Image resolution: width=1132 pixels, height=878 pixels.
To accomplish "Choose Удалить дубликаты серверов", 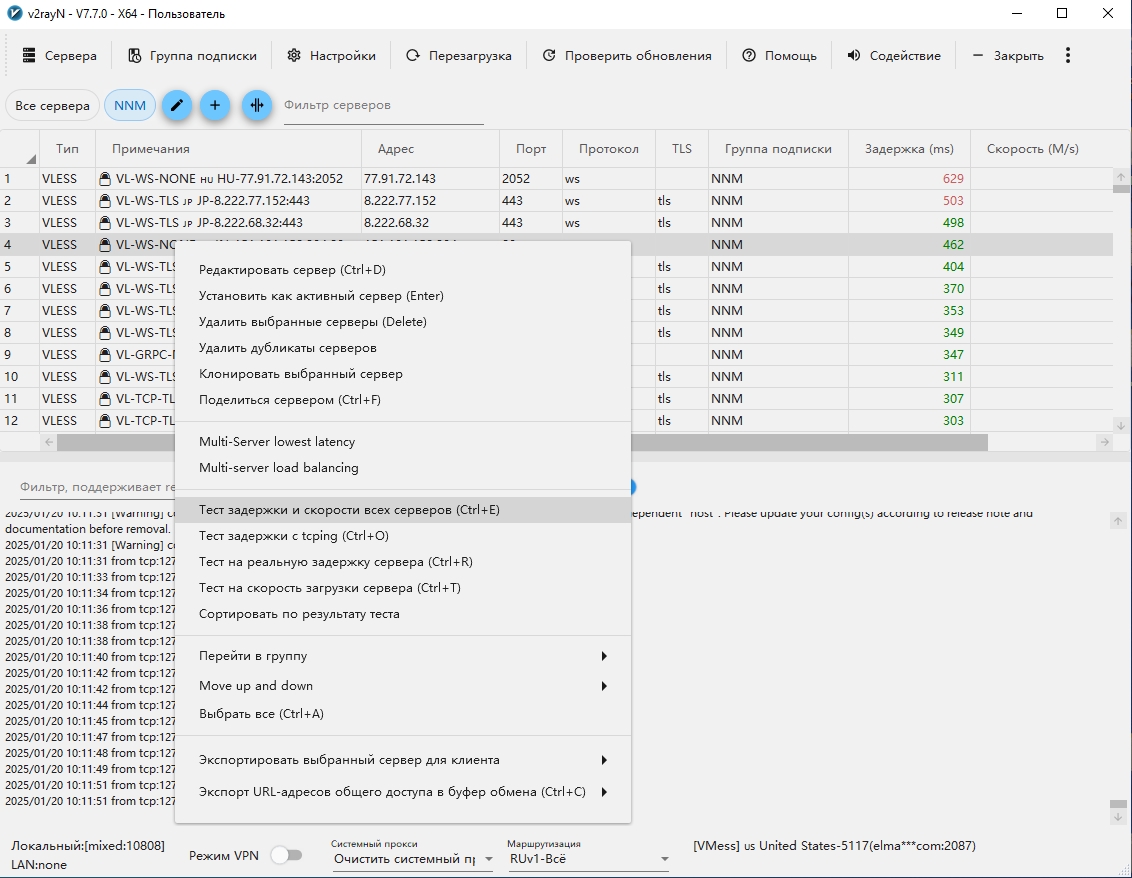I will click(x=403, y=348).
